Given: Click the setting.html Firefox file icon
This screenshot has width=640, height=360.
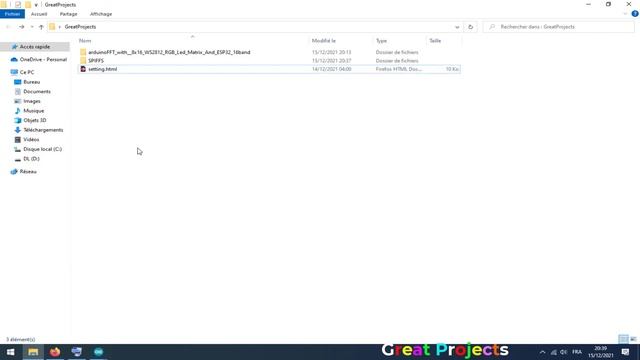Looking at the screenshot, I should (x=83, y=69).
